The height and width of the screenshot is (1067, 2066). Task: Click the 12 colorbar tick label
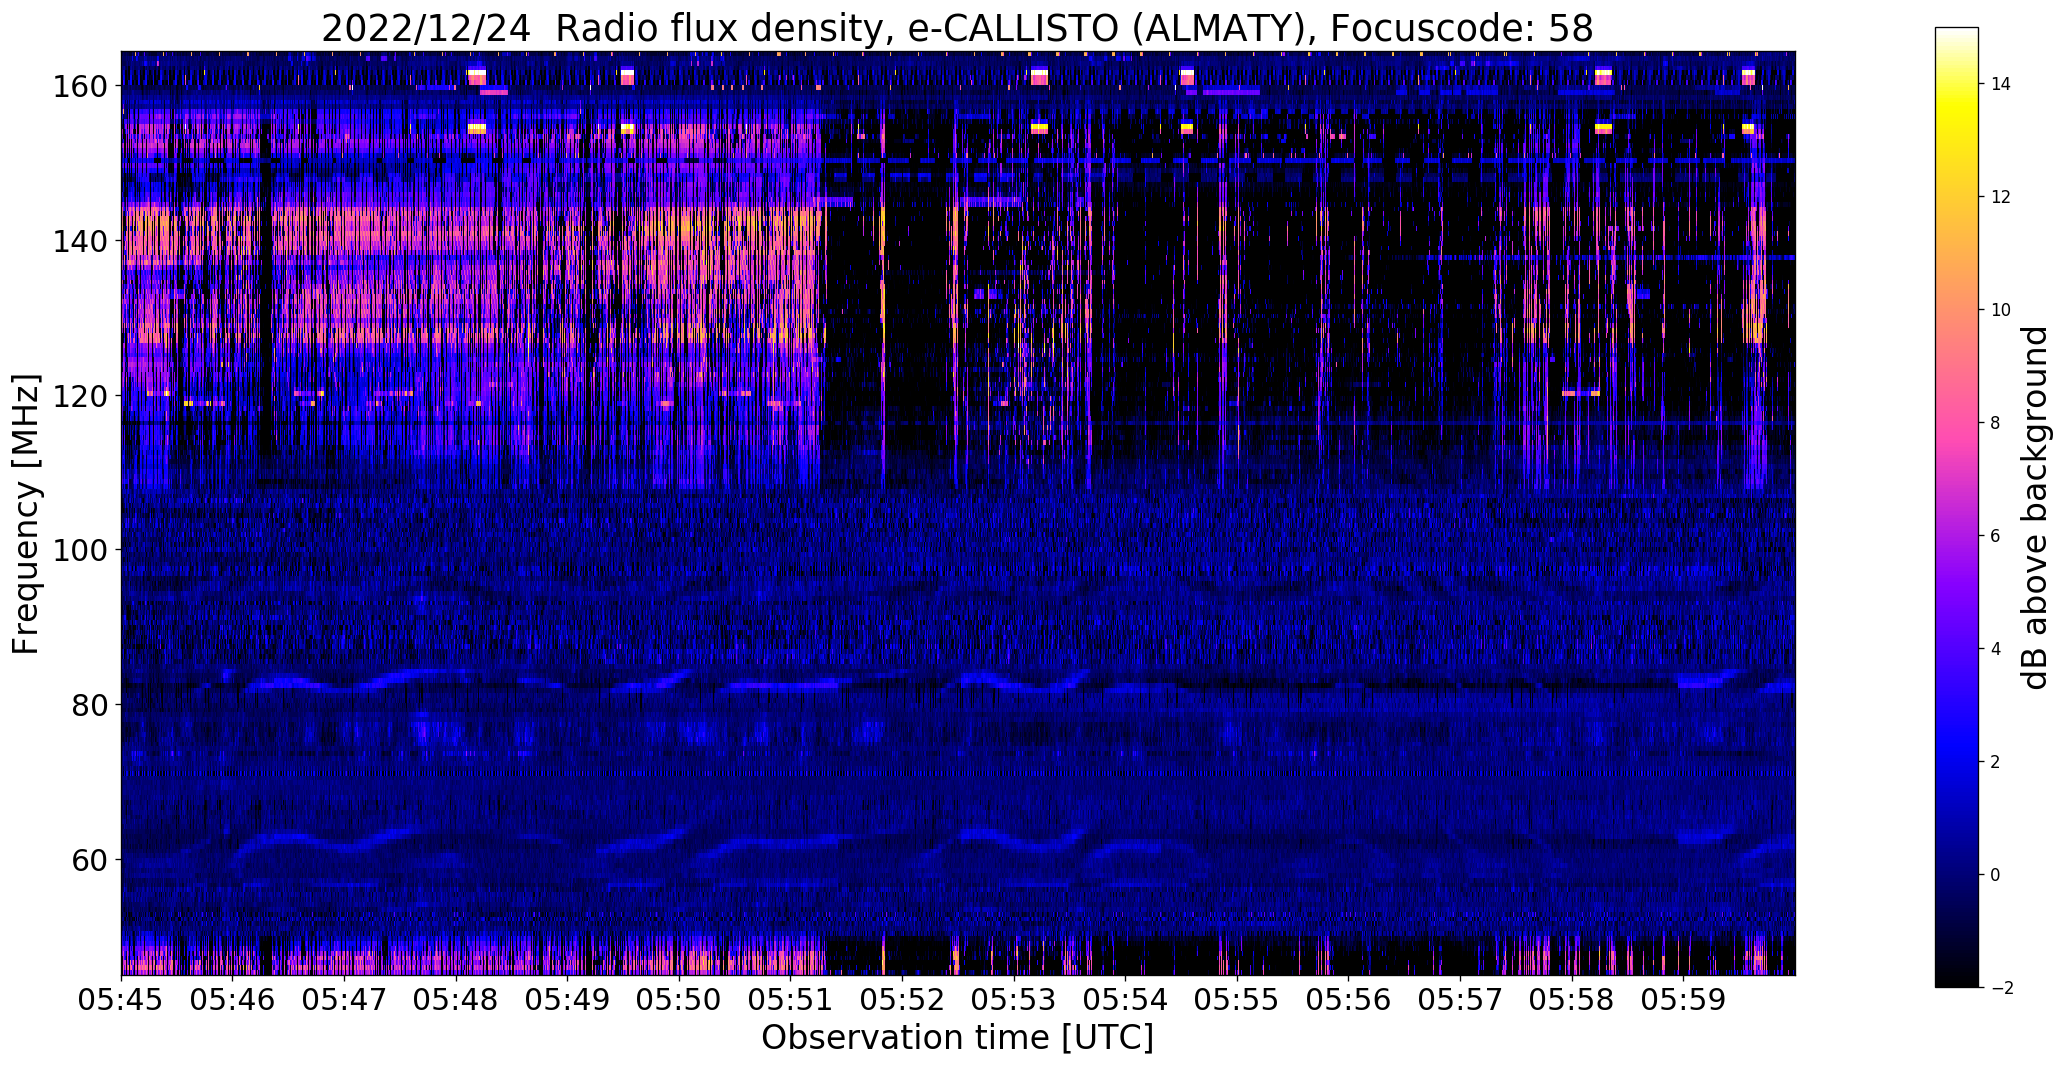pos(2001,197)
